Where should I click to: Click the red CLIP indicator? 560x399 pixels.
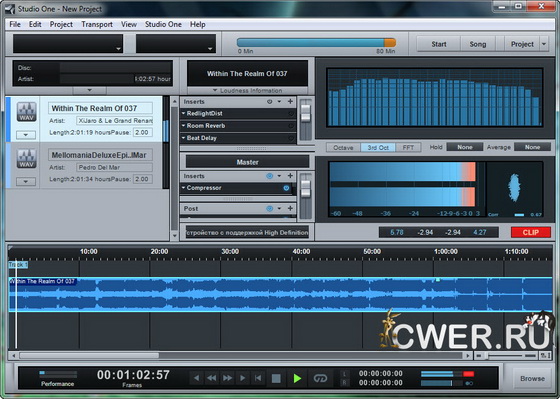[530, 232]
